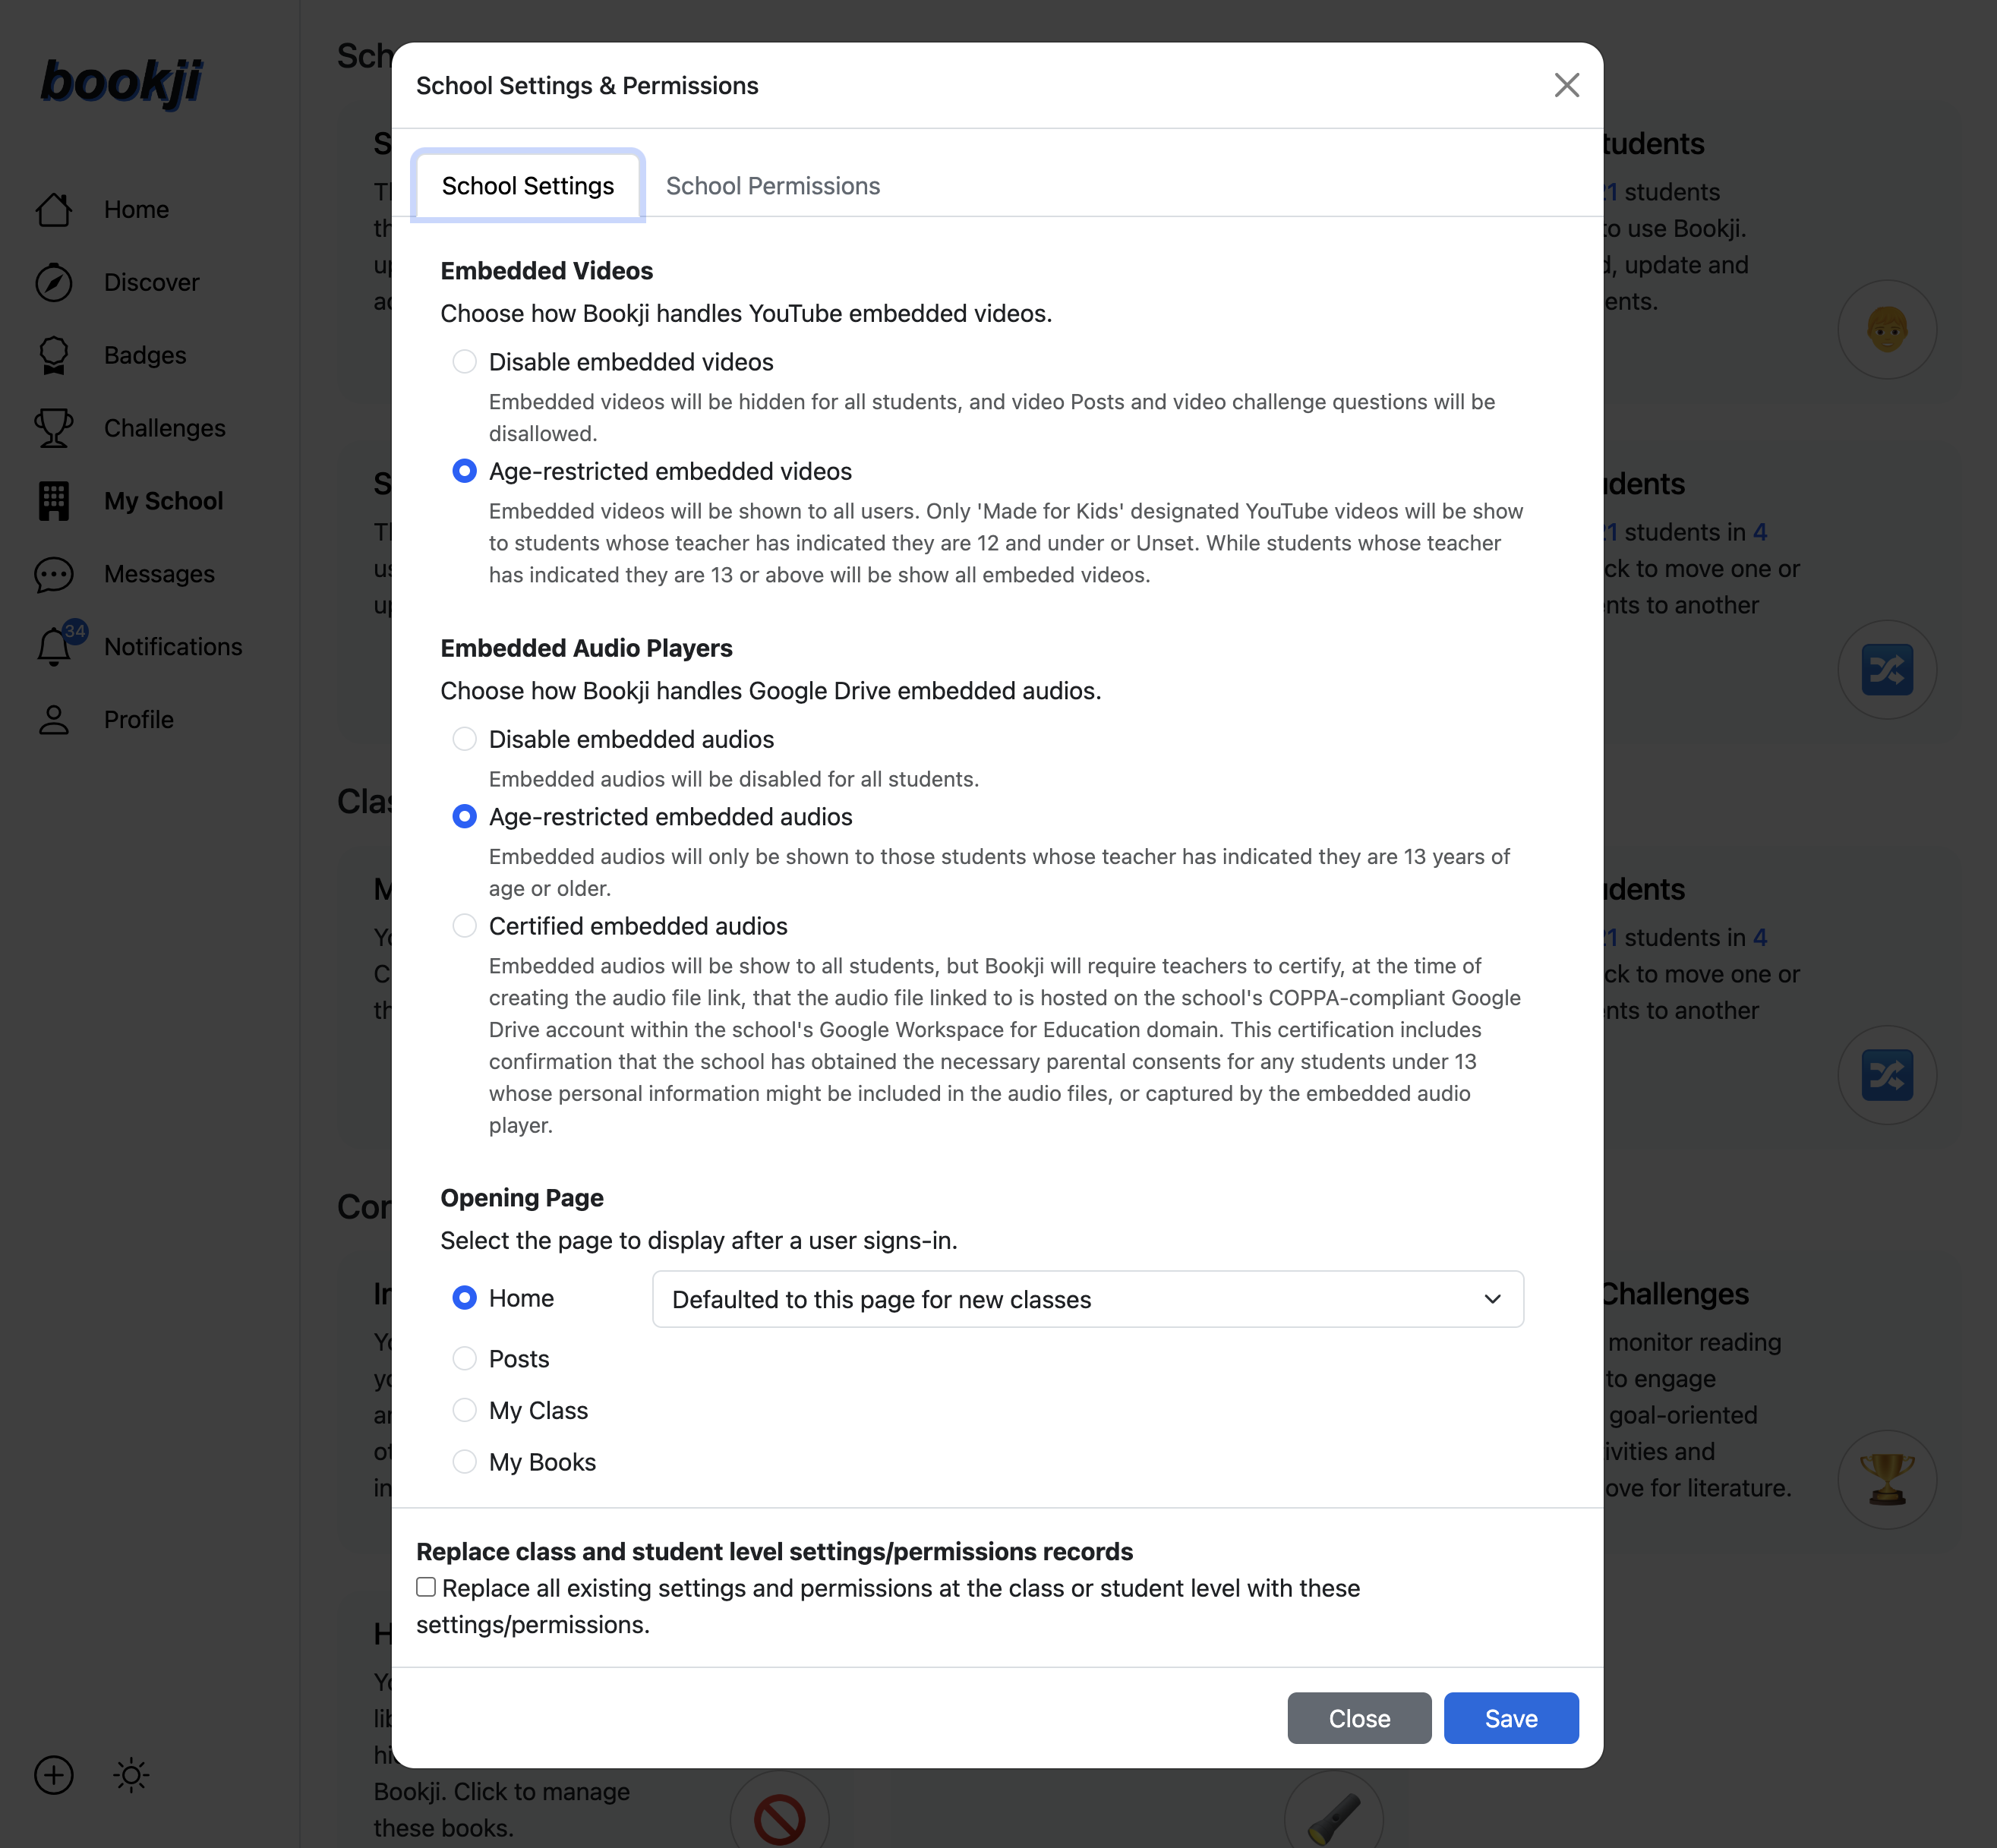Viewport: 1997px width, 1848px height.
Task: Click the Challenges icon in sidebar
Action: [54, 427]
